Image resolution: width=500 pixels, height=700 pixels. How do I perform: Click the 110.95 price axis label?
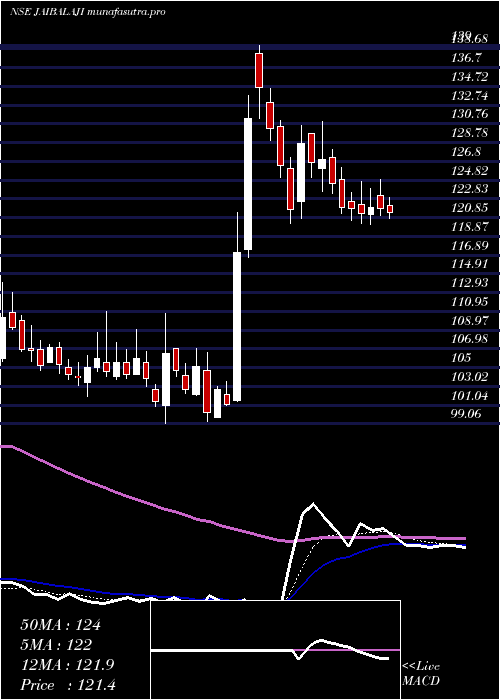[x=470, y=302]
